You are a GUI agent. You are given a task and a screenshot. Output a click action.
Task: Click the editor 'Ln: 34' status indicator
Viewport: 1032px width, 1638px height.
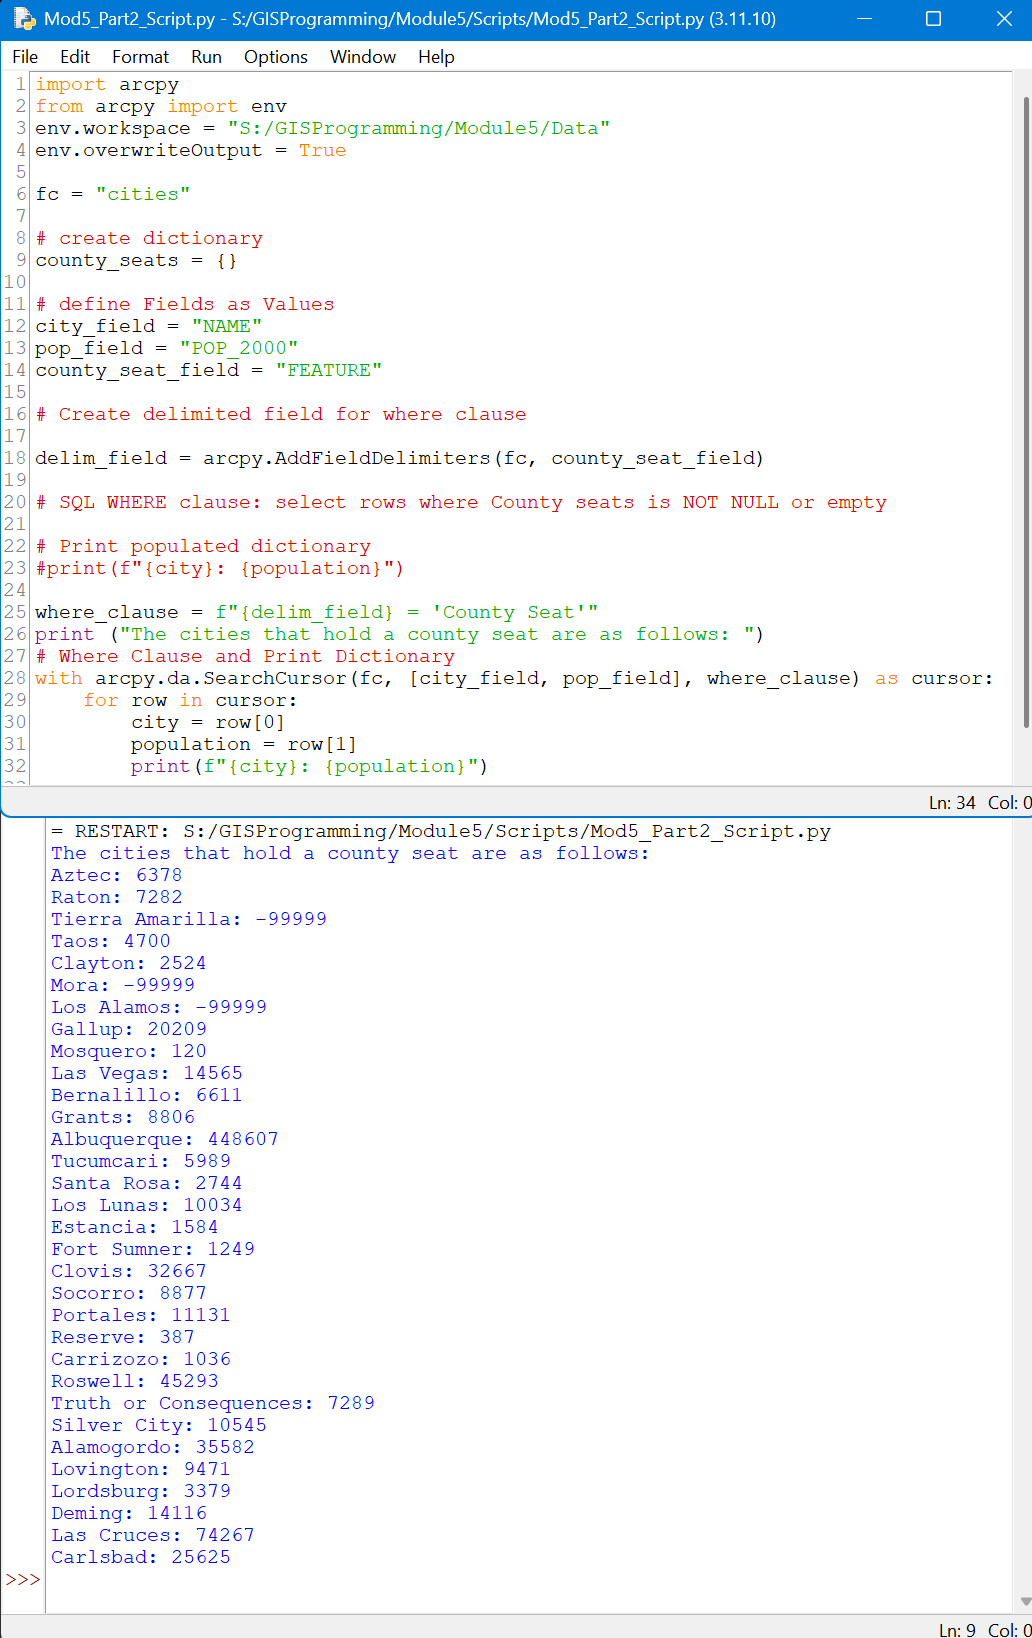952,802
